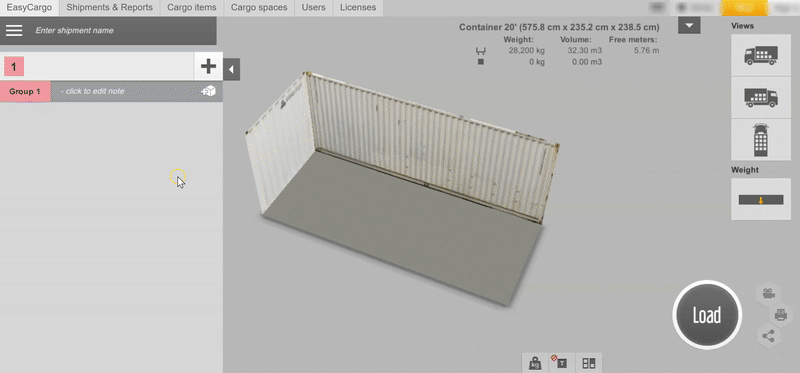800x373 pixels.
Task: Open the container type dropdown arrow
Action: tap(689, 26)
